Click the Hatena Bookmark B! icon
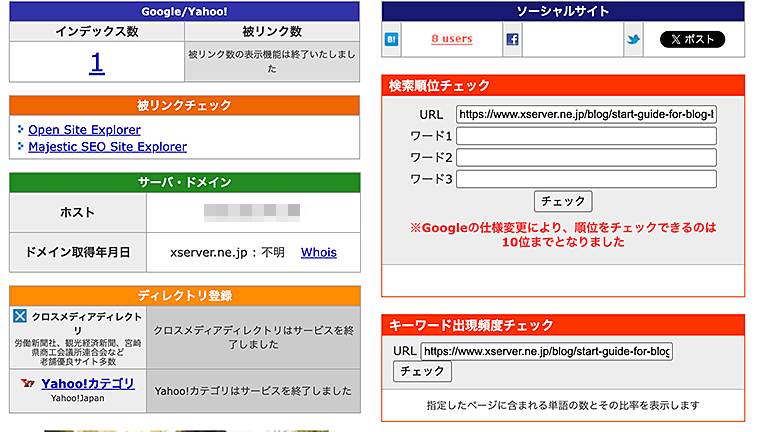Viewport: 760px width, 432px height. pos(391,39)
